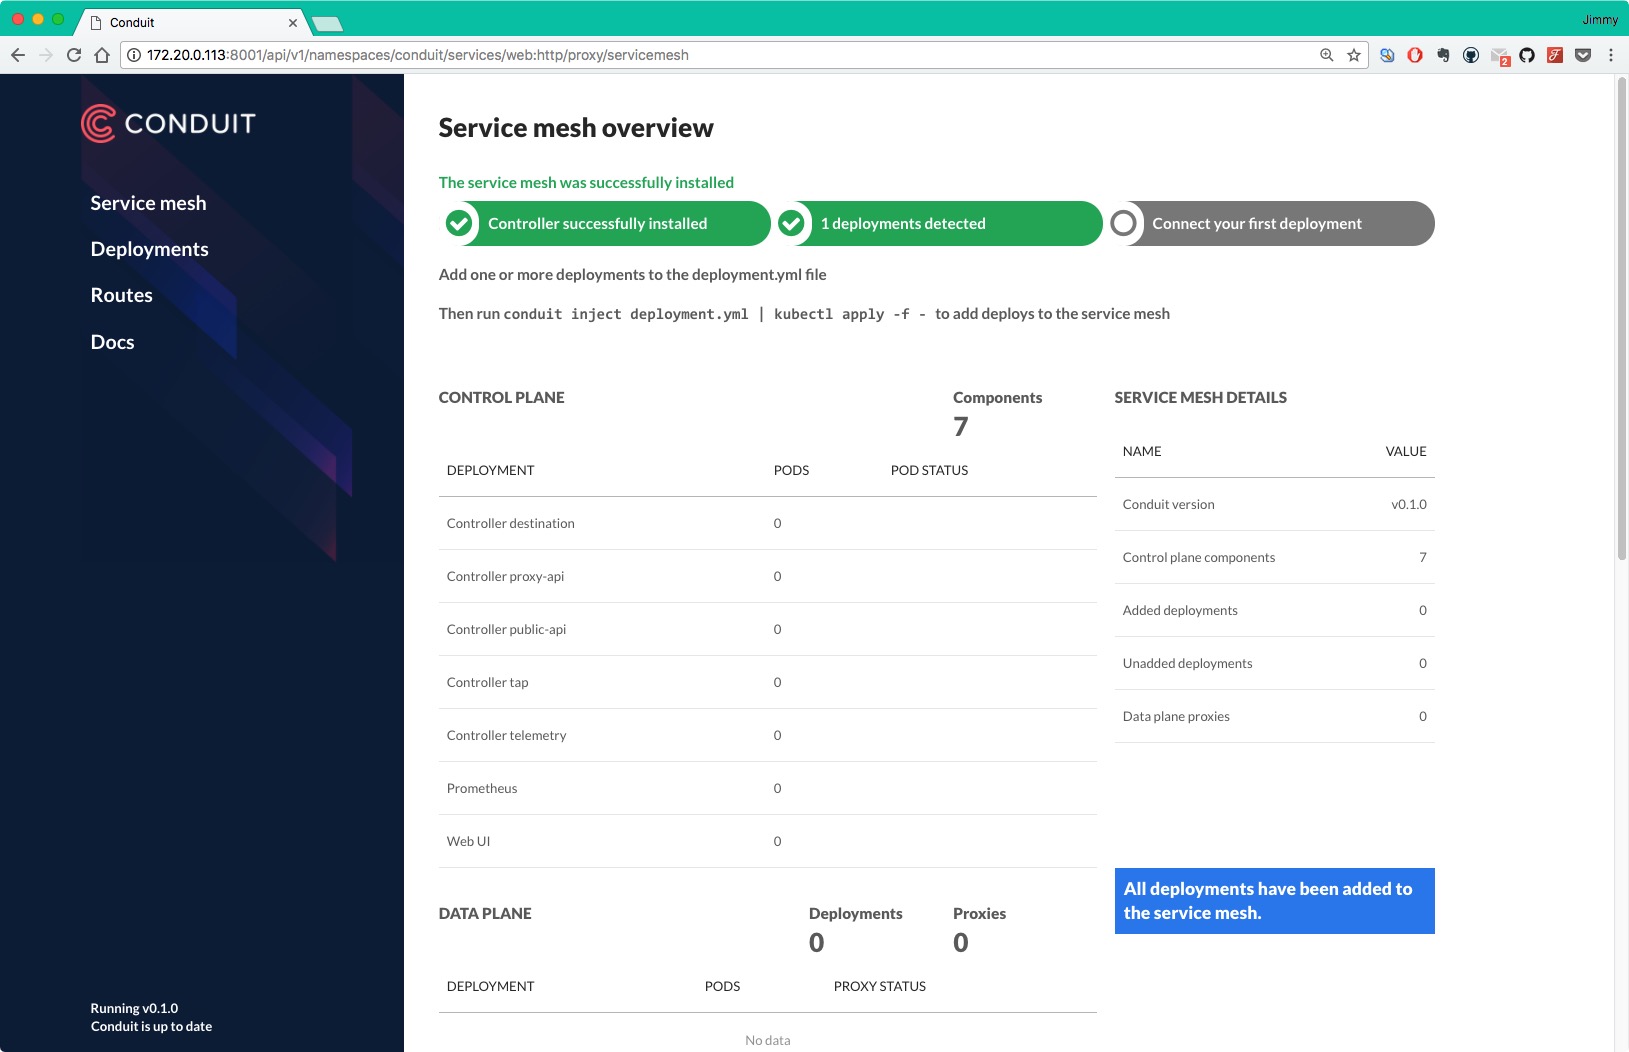Go to the browser home page icon
This screenshot has width=1629, height=1052.
(x=102, y=55)
